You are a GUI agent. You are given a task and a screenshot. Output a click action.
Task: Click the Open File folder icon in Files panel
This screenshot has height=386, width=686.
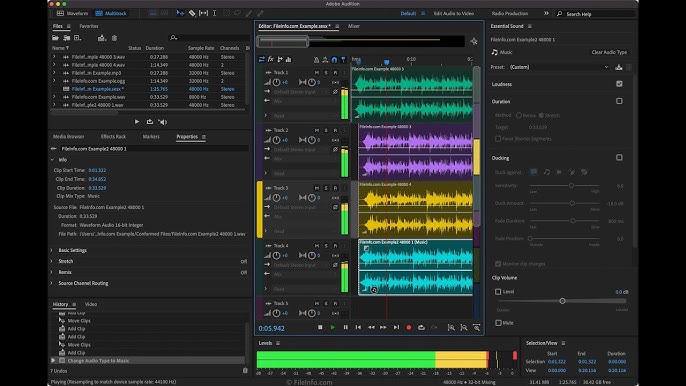[x=56, y=38]
